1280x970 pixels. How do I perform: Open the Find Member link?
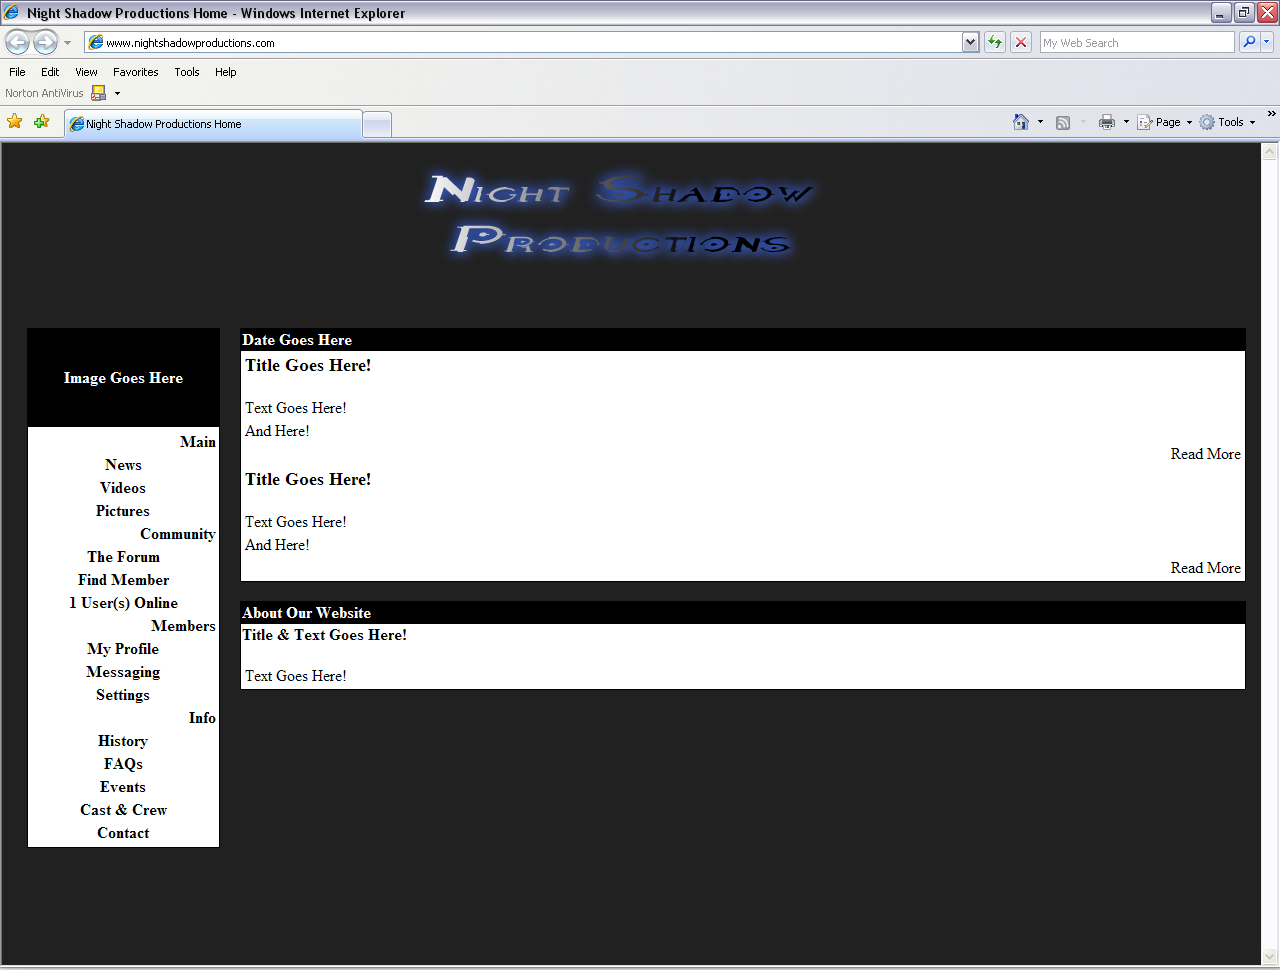pyautogui.click(x=123, y=580)
